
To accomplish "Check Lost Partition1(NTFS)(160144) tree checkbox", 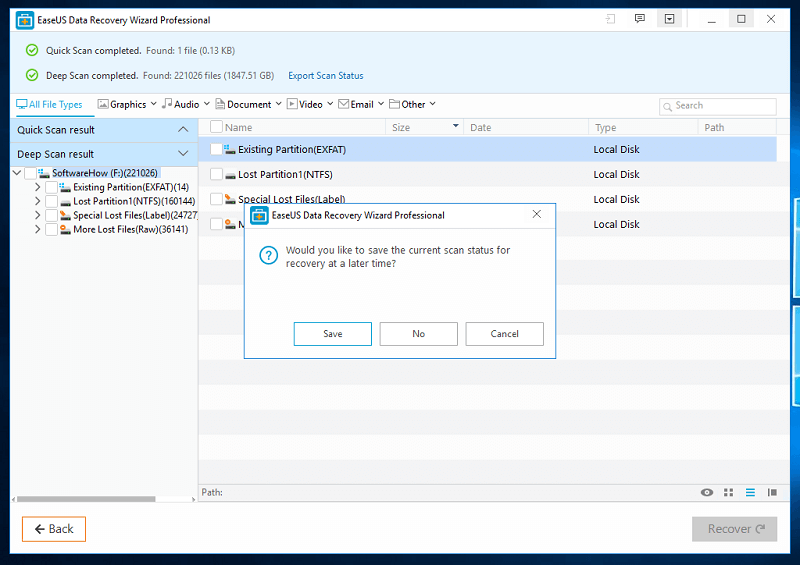I will click(x=51, y=202).
